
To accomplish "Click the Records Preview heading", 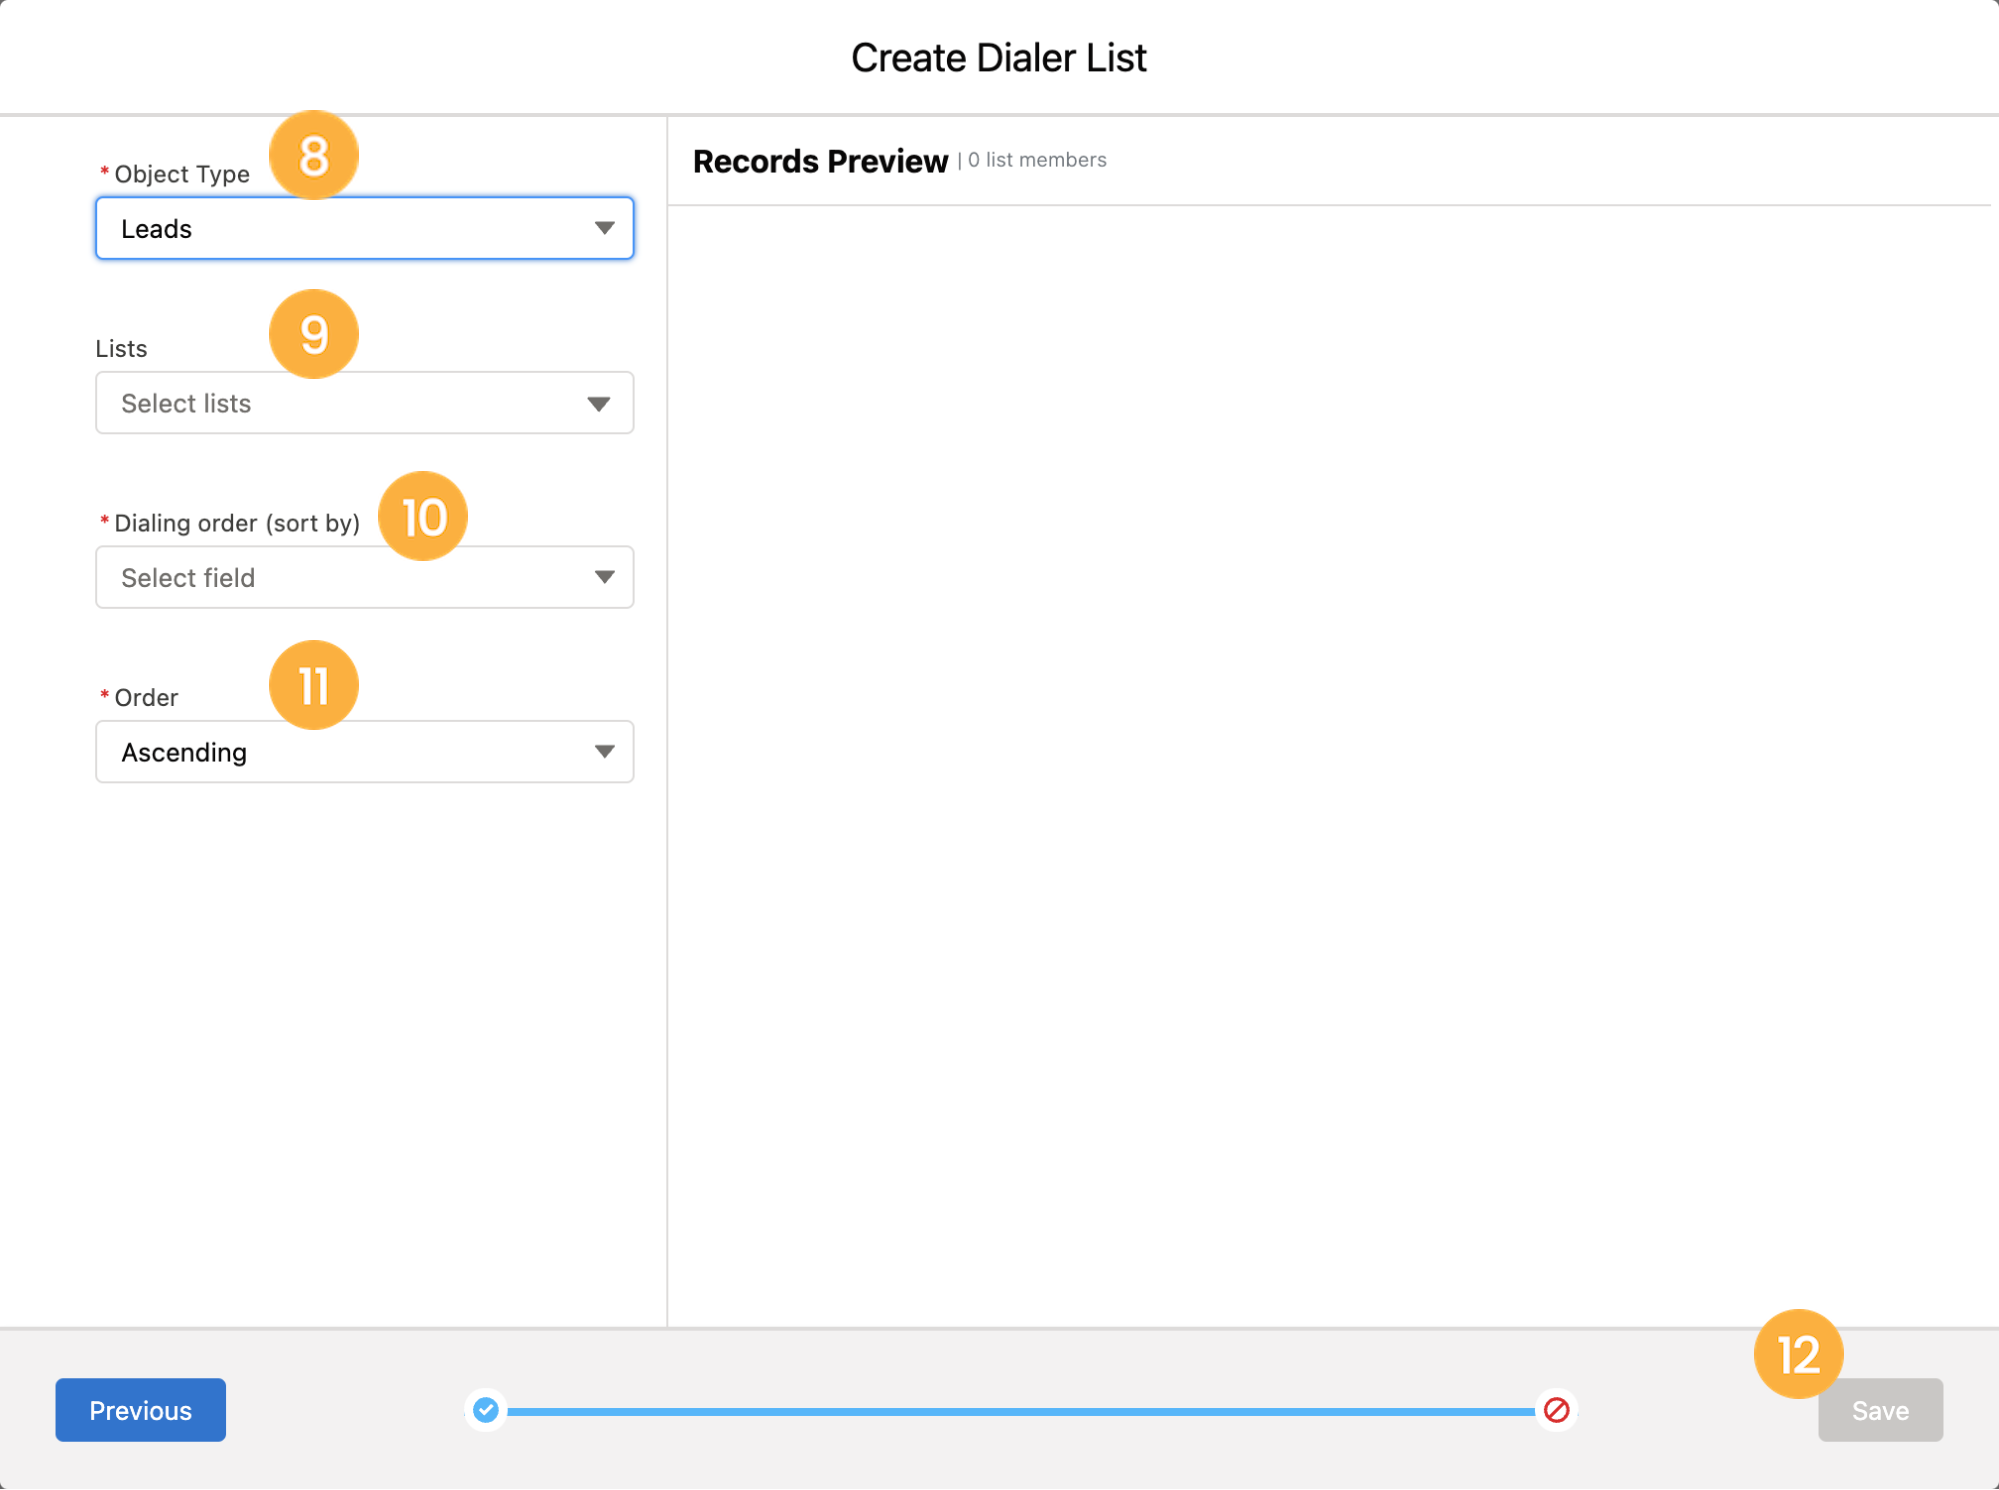I will coord(820,160).
